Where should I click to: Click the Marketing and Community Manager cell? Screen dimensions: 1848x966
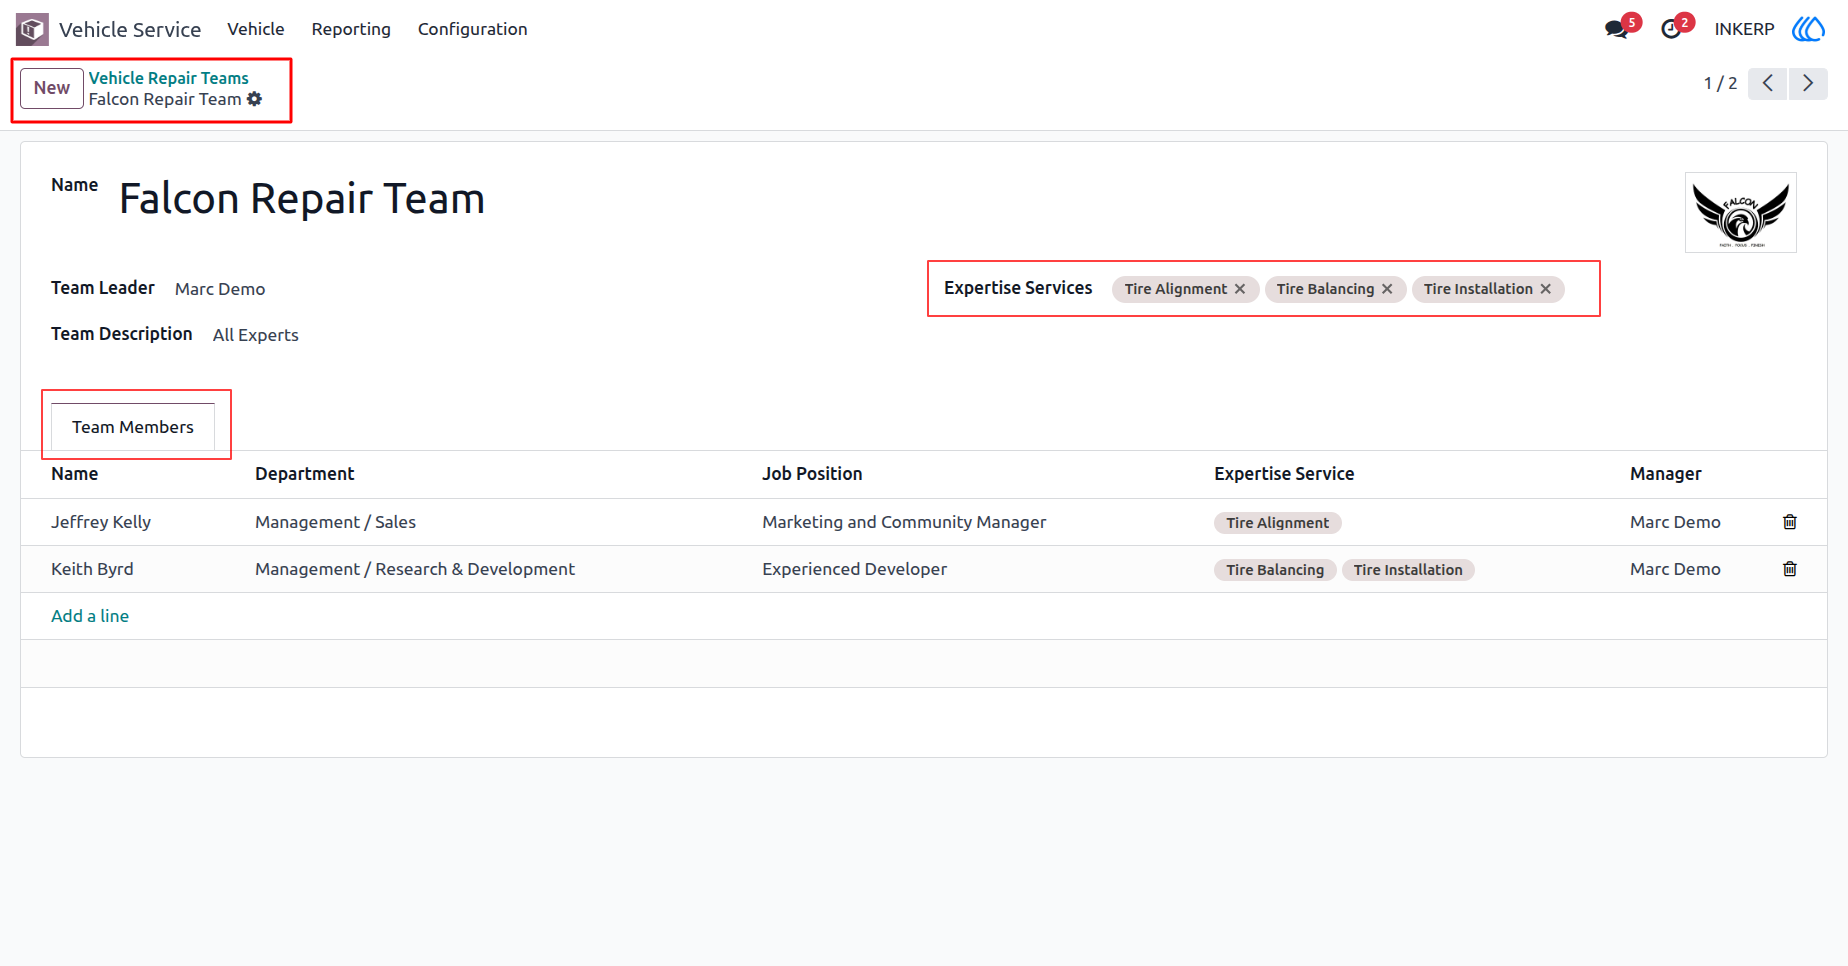click(904, 522)
